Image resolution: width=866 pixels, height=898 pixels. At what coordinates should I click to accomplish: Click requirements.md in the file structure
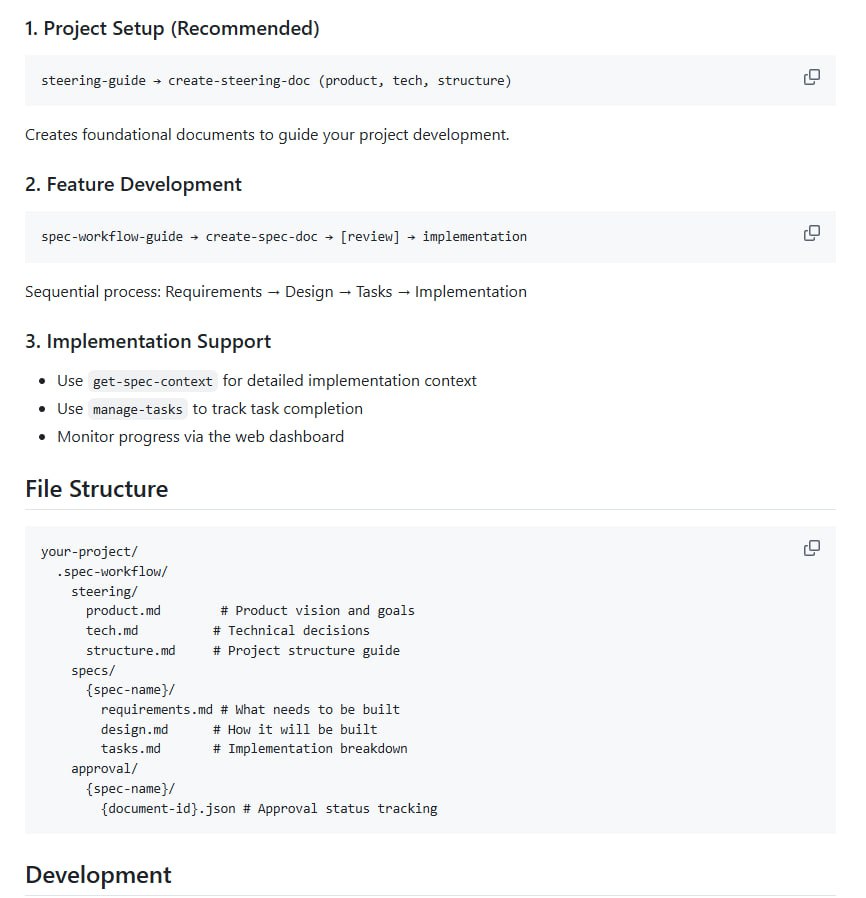click(156, 710)
